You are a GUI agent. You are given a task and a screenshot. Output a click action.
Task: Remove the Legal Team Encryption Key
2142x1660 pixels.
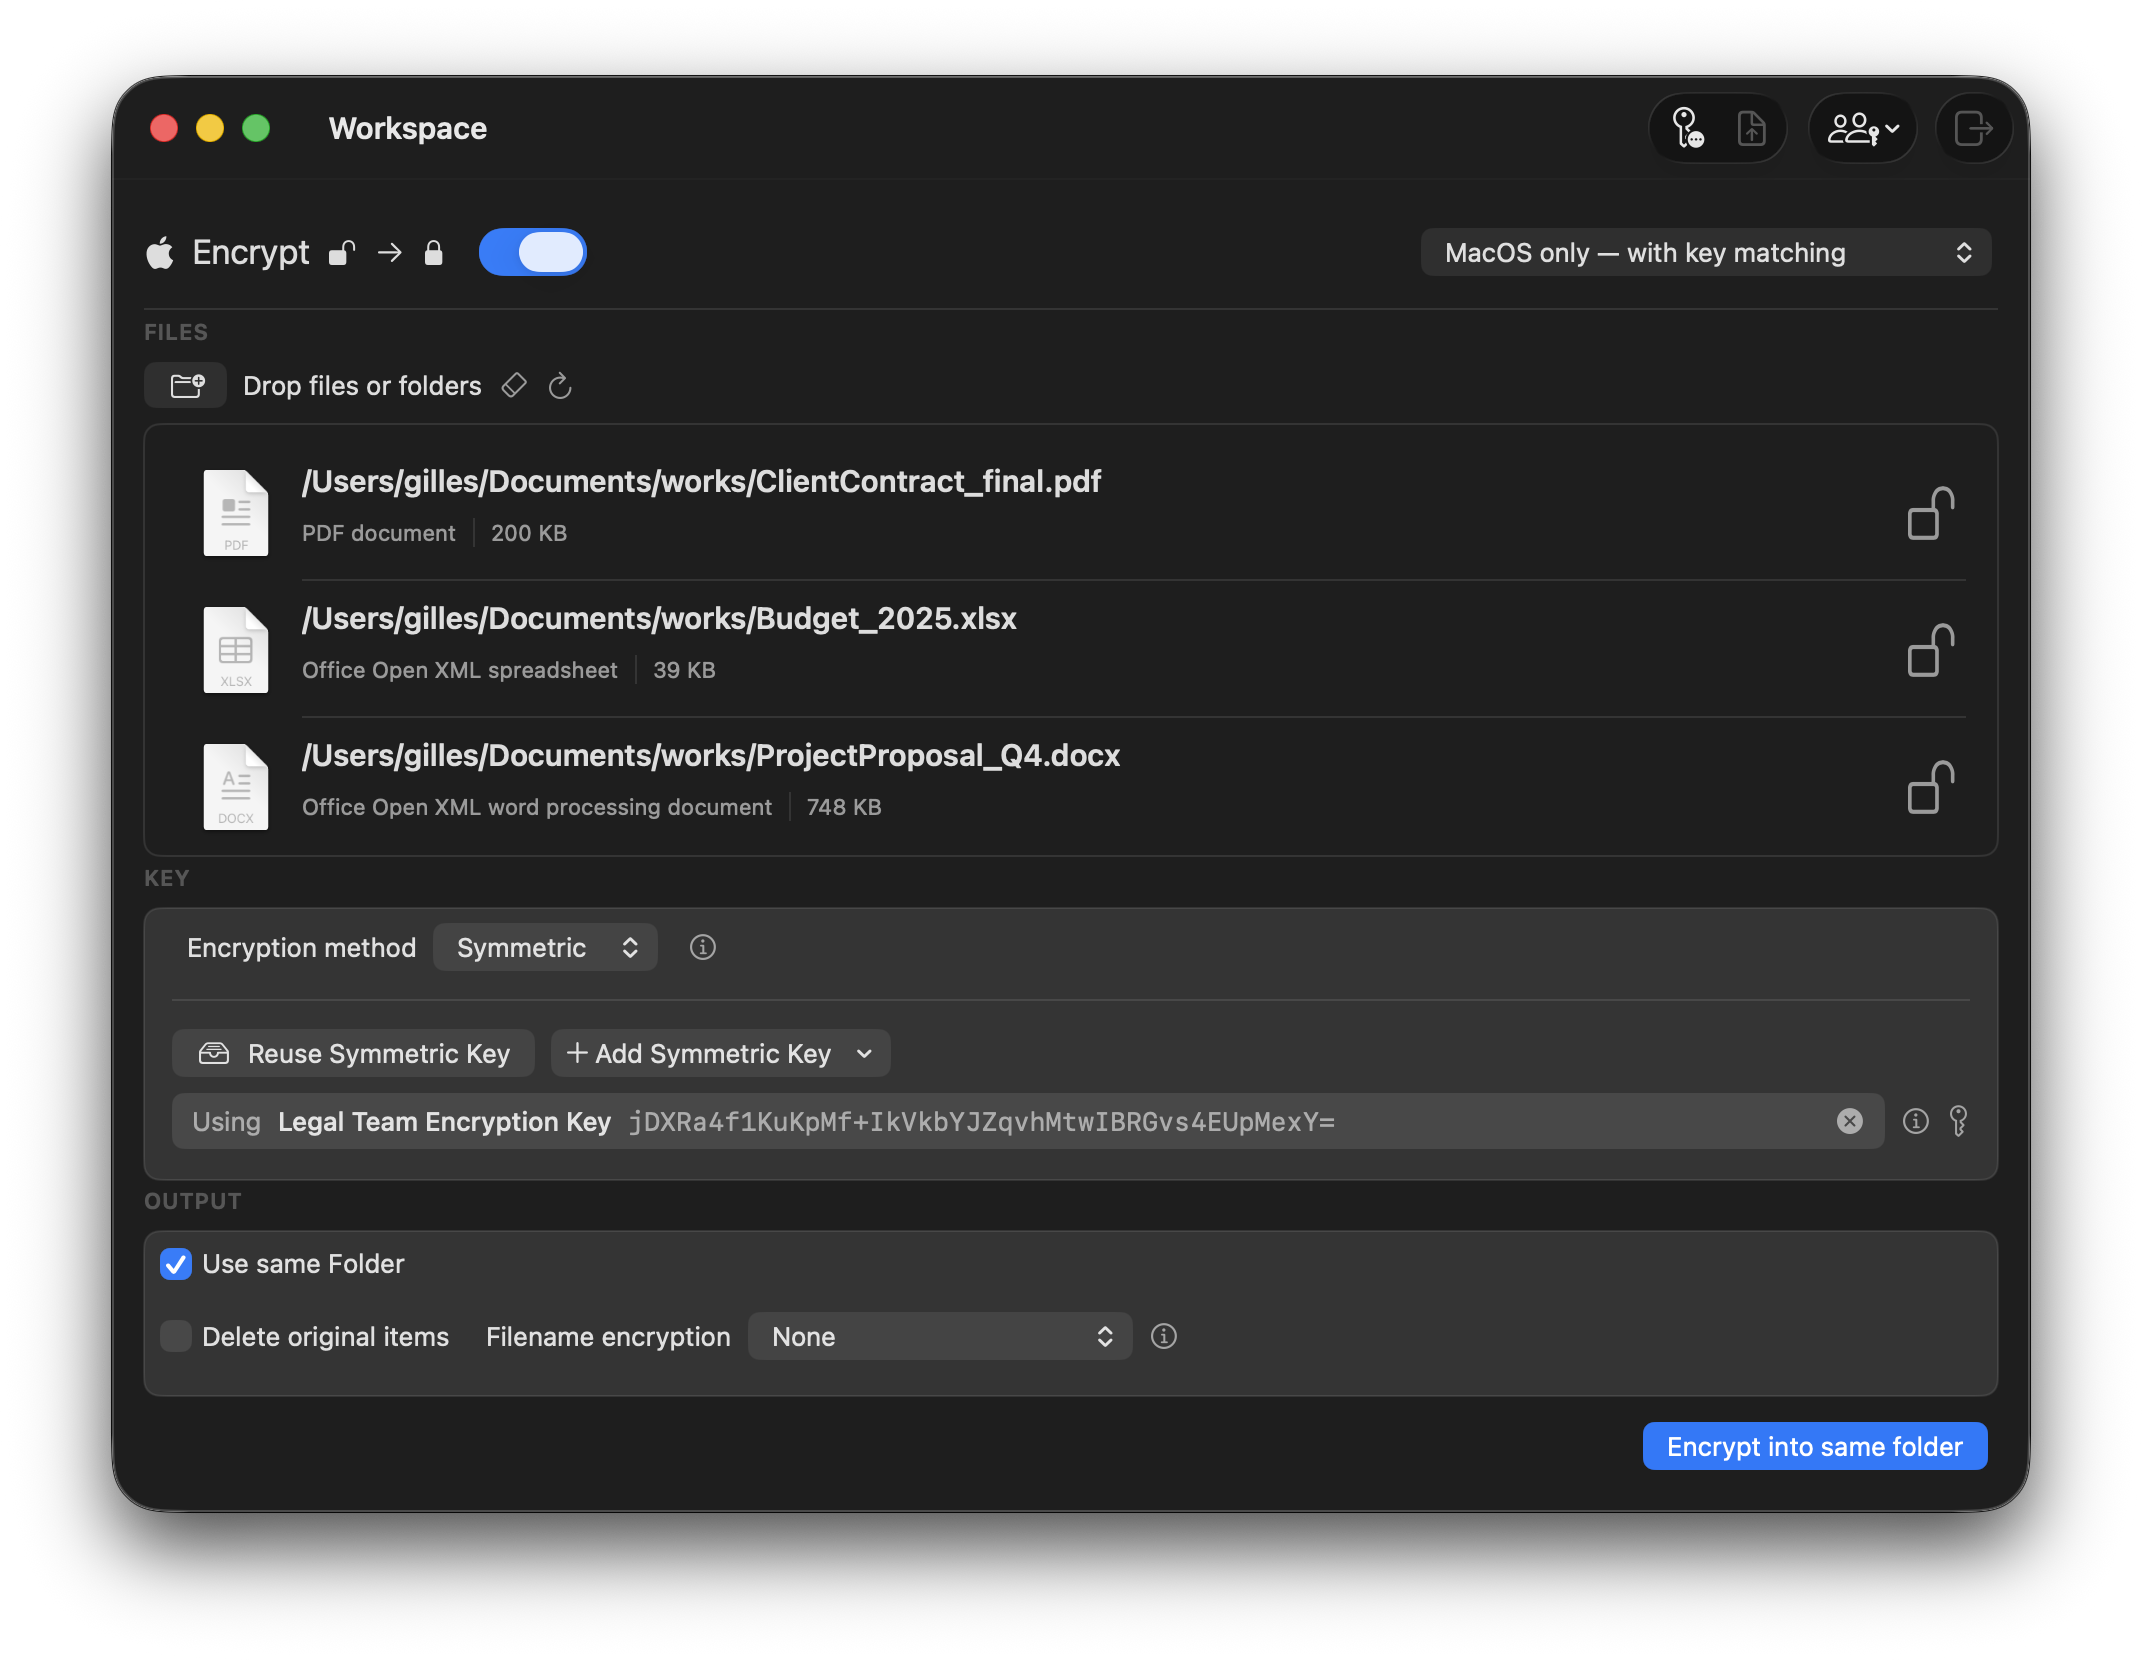pyautogui.click(x=1850, y=1121)
